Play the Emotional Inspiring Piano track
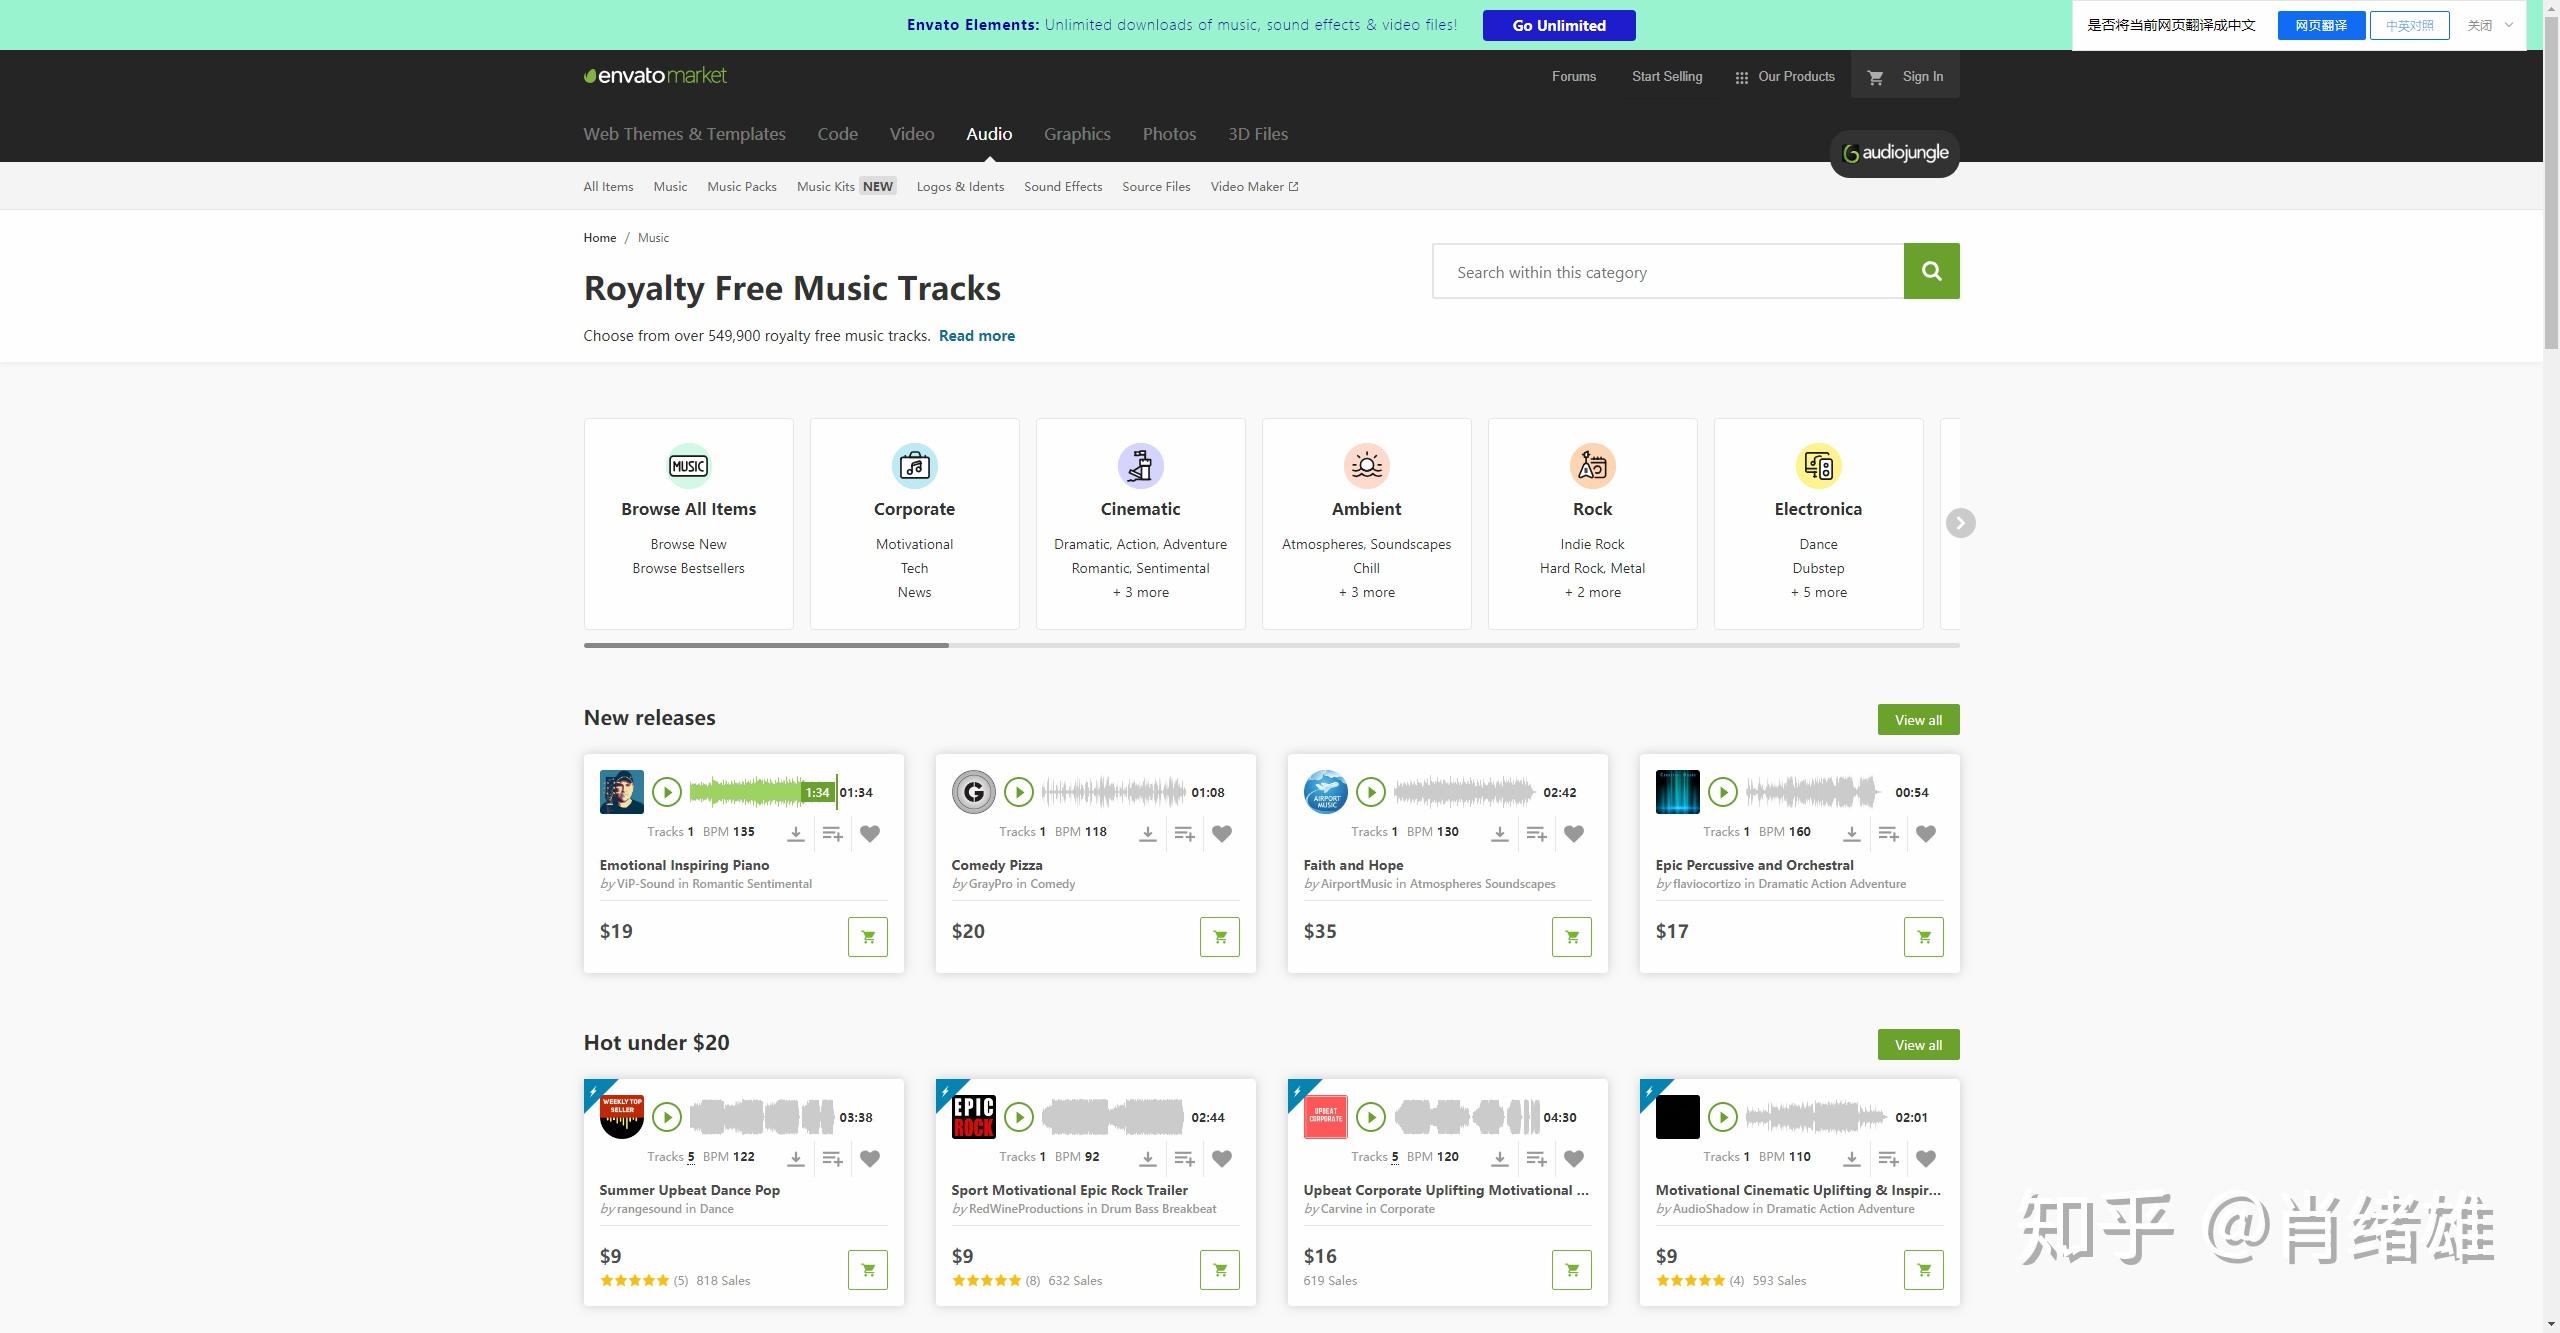Screen dimensions: 2560x1333 coord(667,792)
